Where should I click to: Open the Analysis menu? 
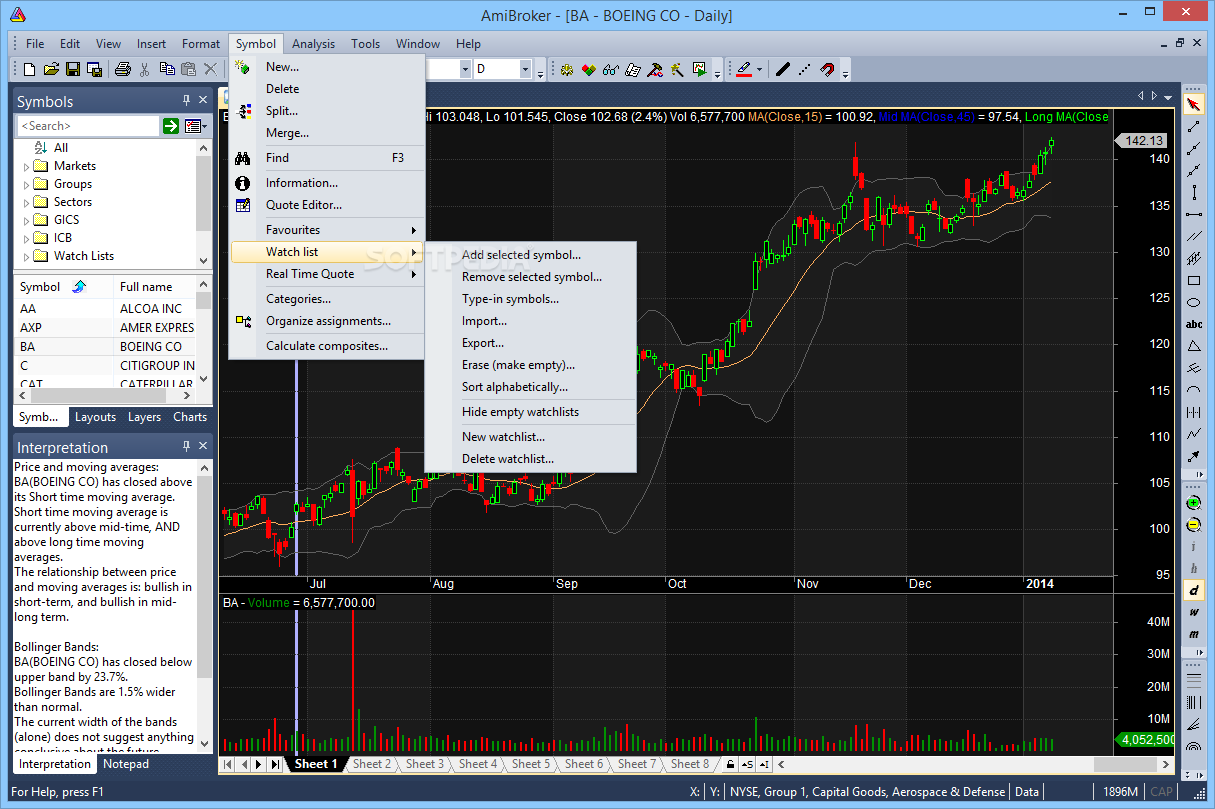314,44
